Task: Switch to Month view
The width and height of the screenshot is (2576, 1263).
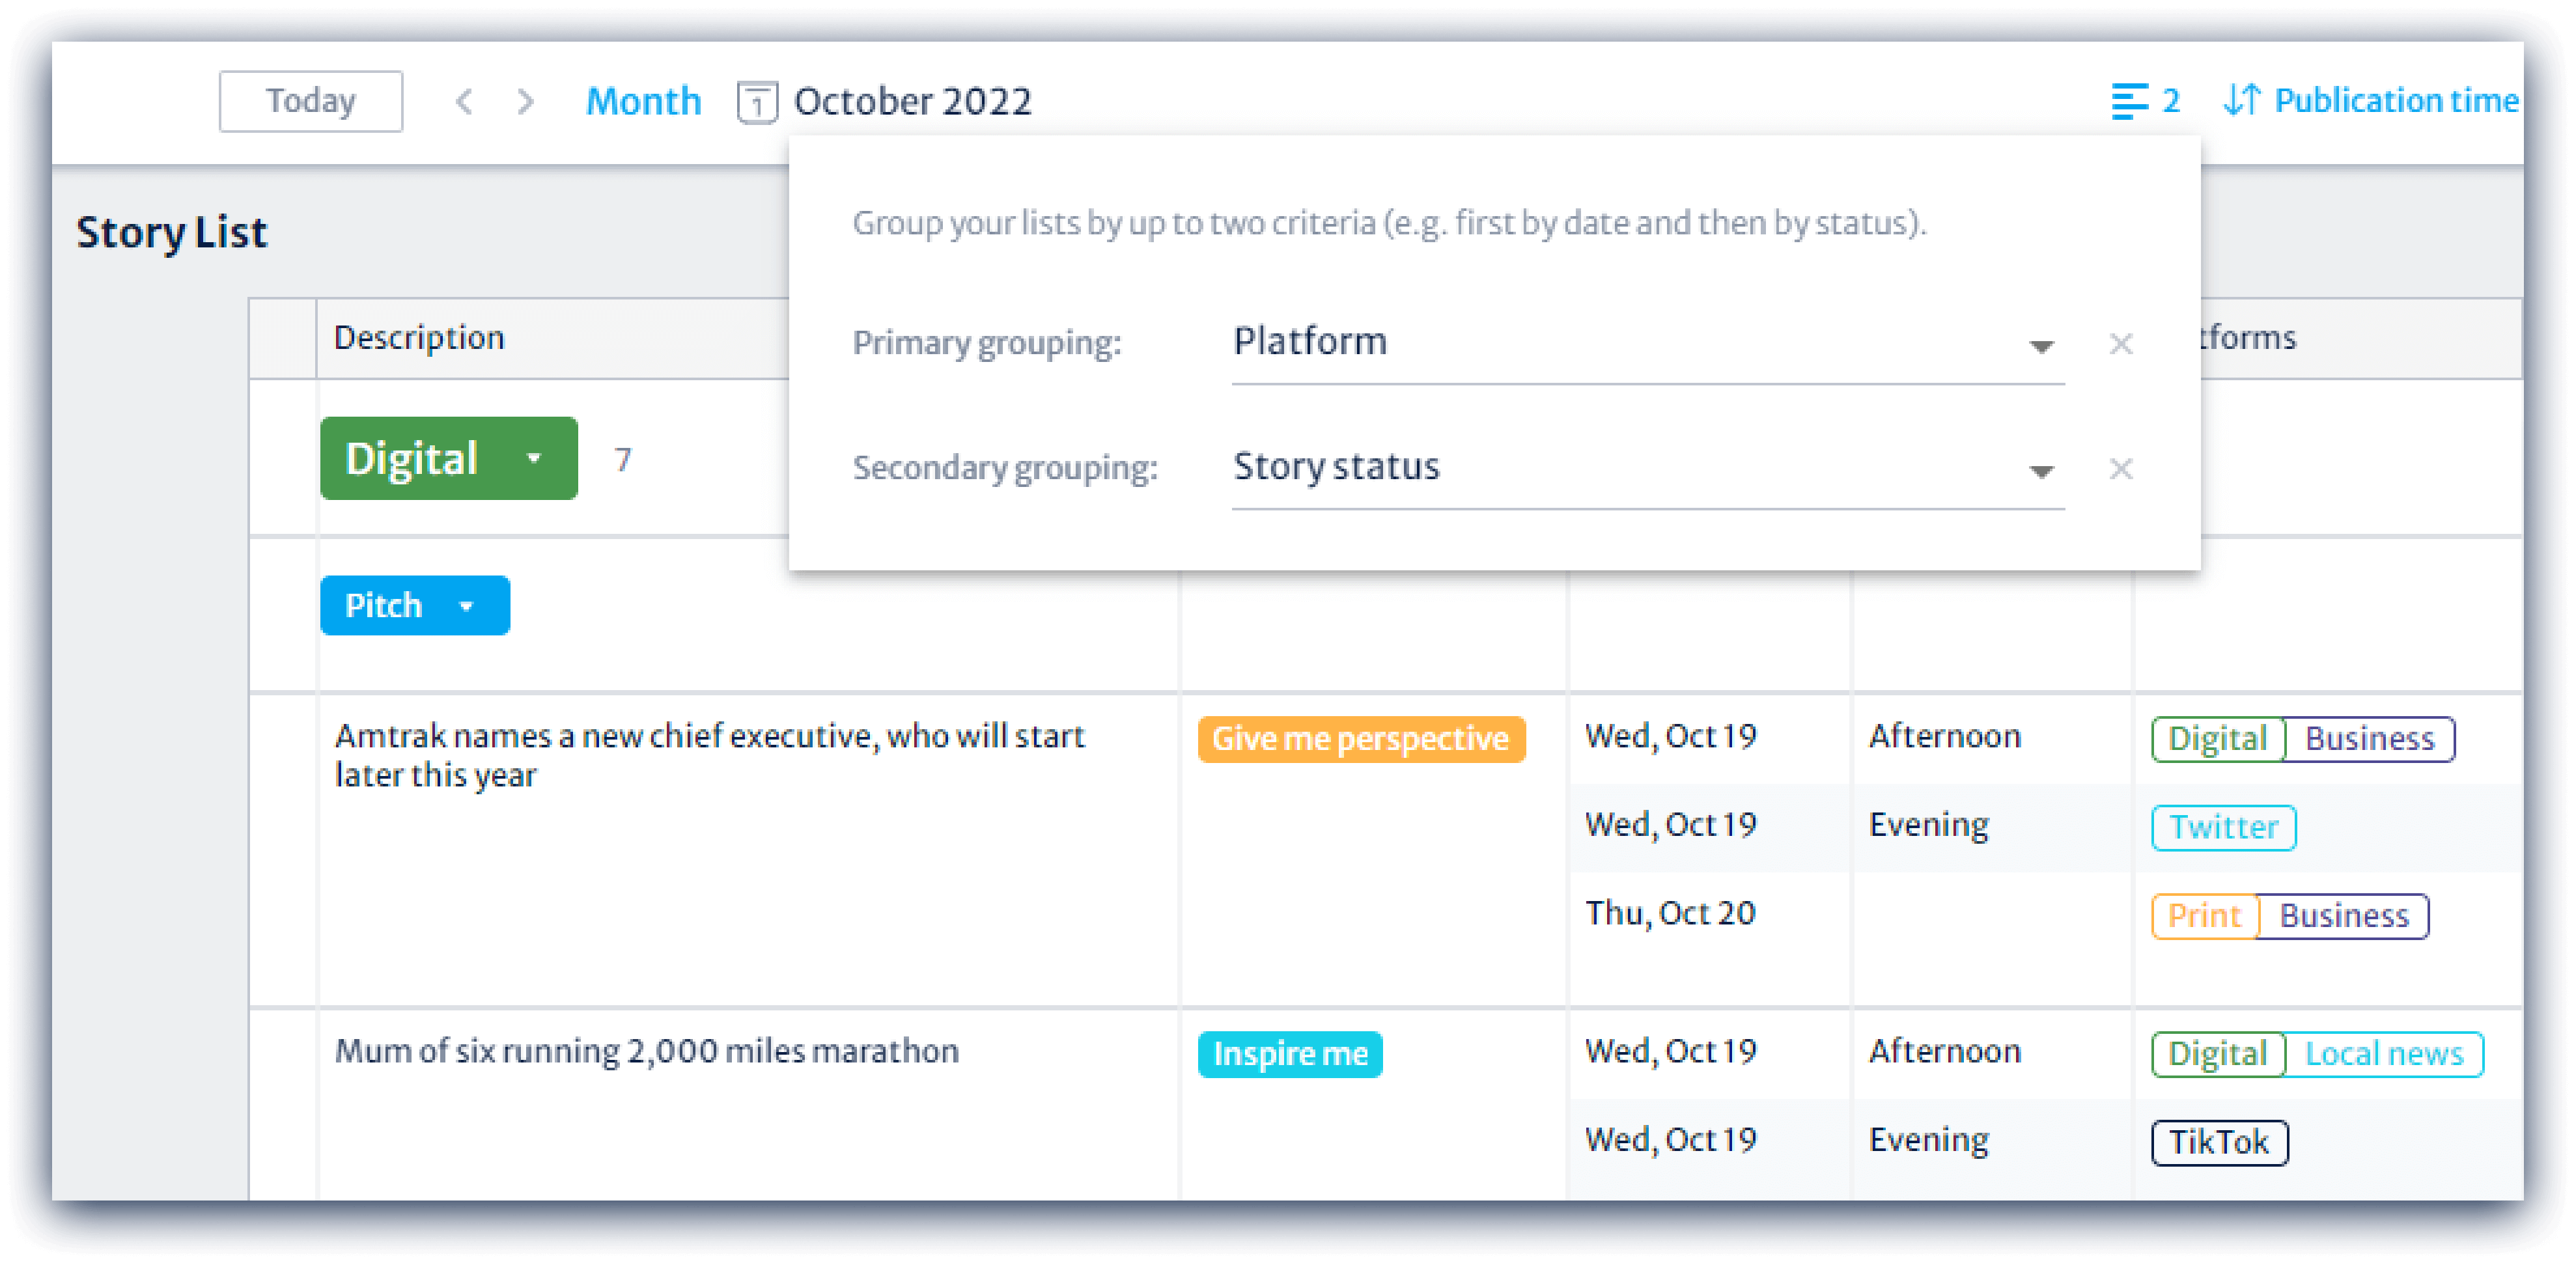Action: click(x=643, y=100)
